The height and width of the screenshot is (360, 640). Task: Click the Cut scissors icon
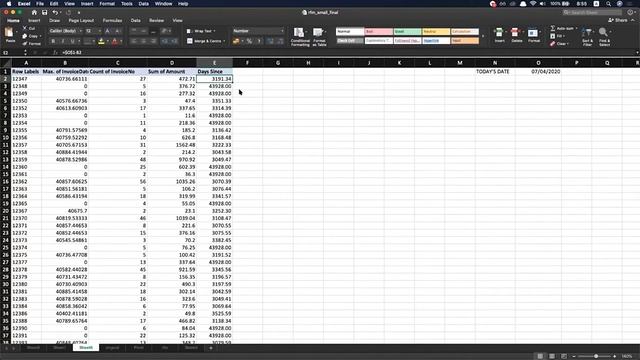(24, 28)
